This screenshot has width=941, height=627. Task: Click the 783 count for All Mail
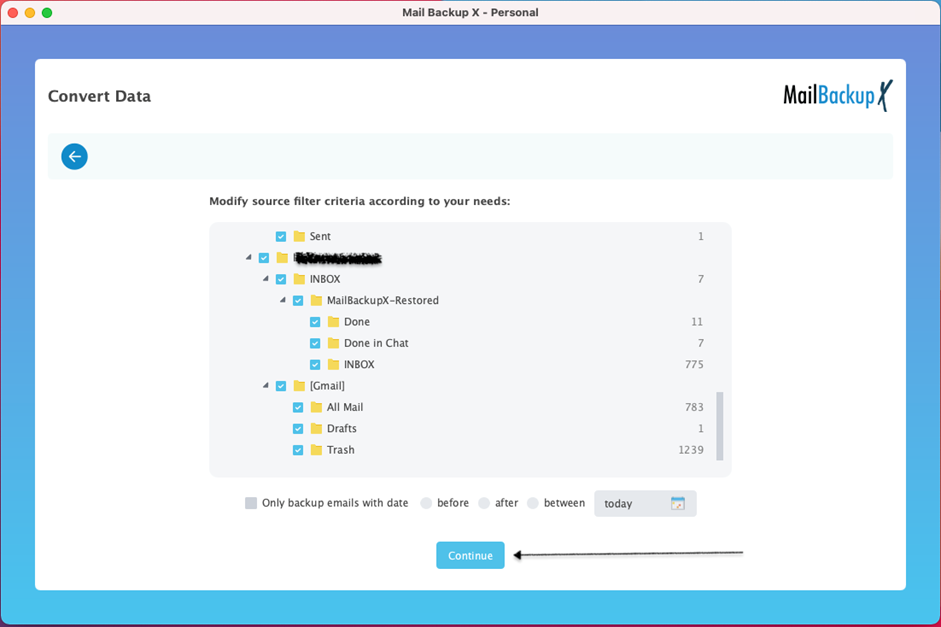point(694,407)
